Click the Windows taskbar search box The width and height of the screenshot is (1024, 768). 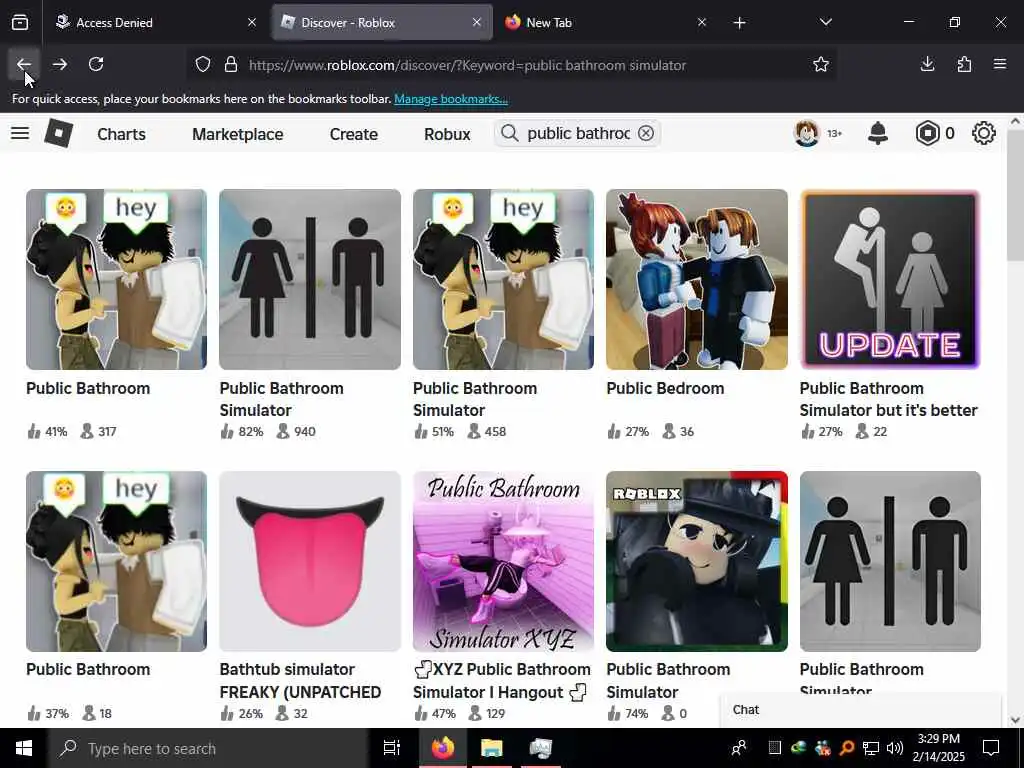pos(208,748)
